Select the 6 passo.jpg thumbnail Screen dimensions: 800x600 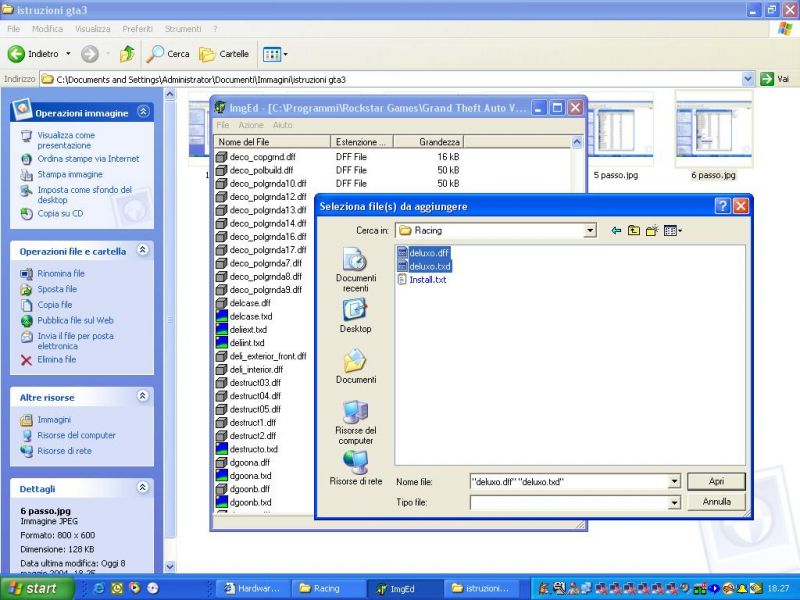[713, 130]
